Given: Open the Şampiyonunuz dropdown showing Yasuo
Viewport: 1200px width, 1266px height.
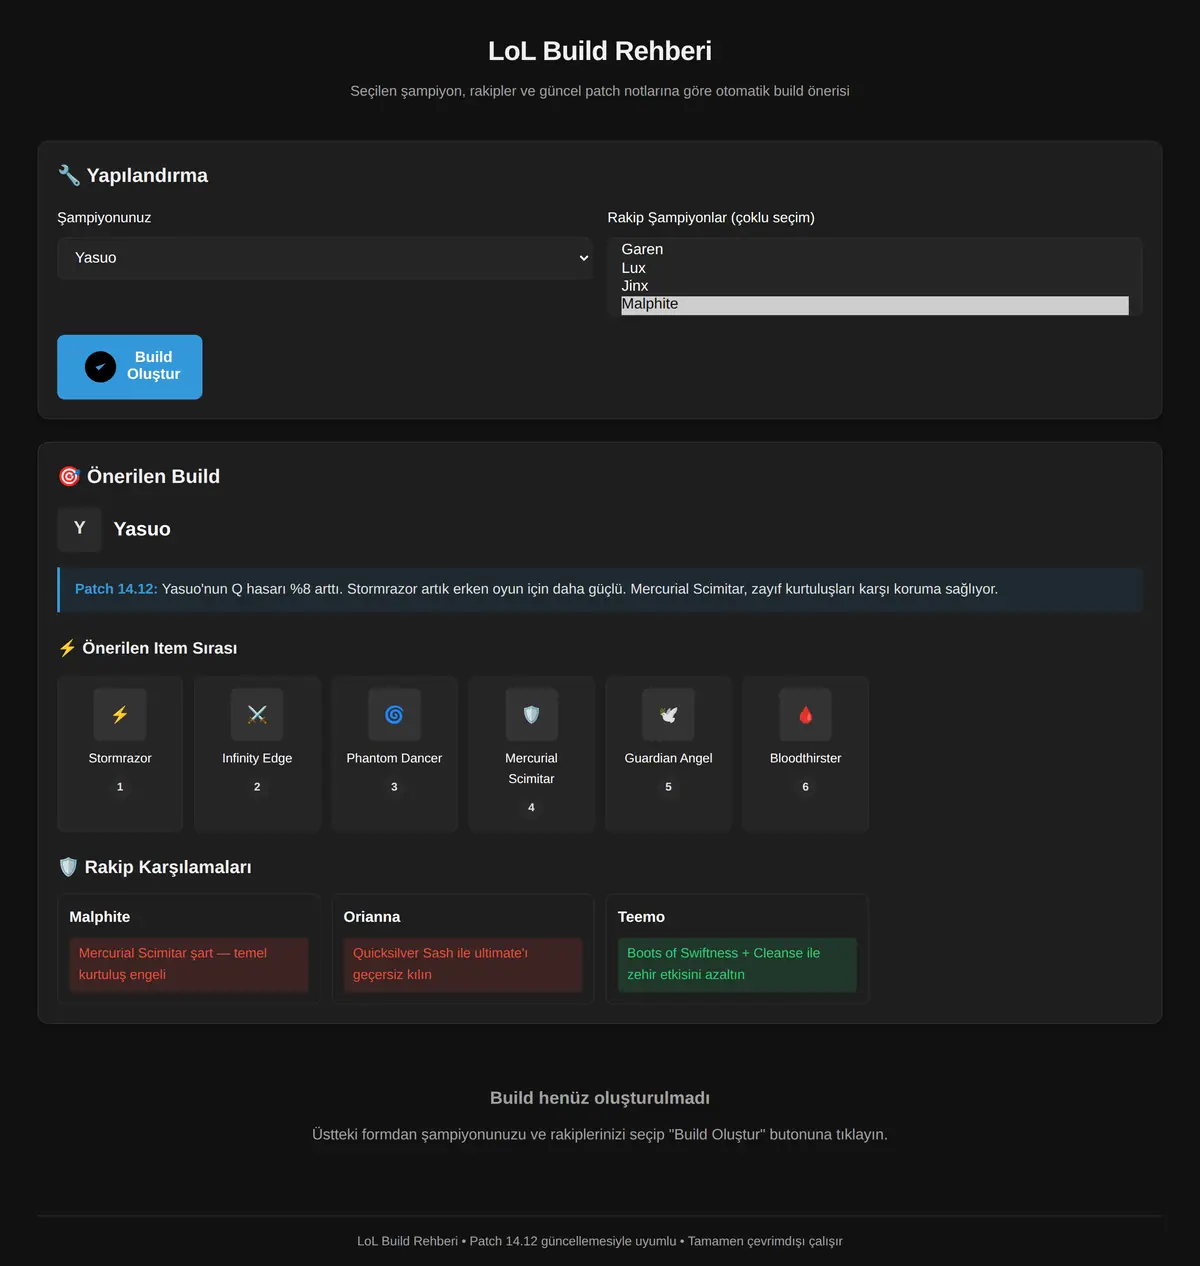Looking at the screenshot, I should 325,258.
